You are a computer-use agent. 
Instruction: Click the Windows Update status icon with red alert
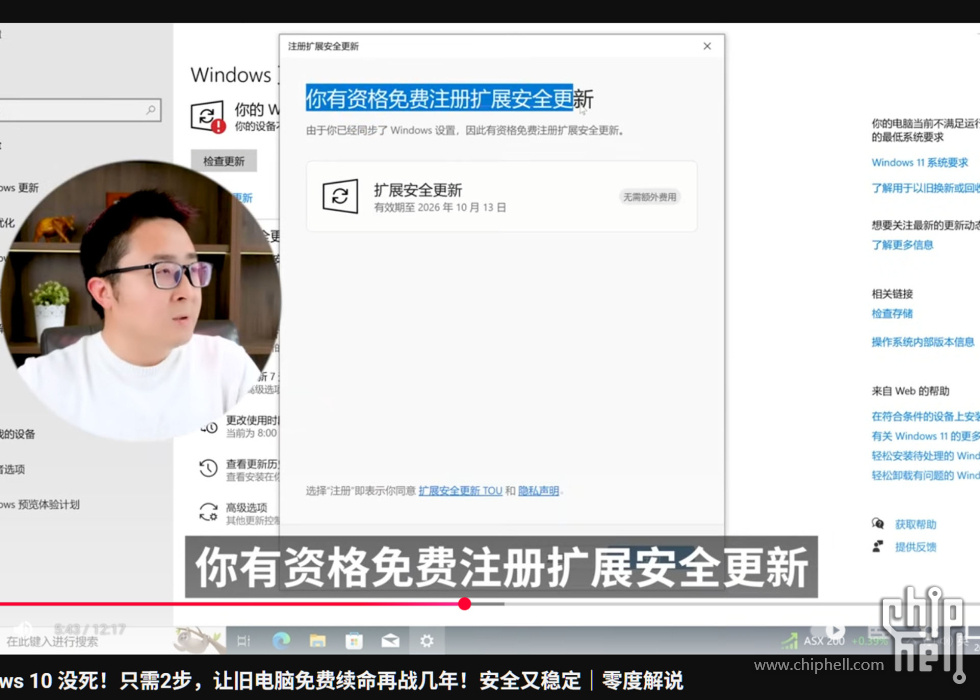coord(209,116)
